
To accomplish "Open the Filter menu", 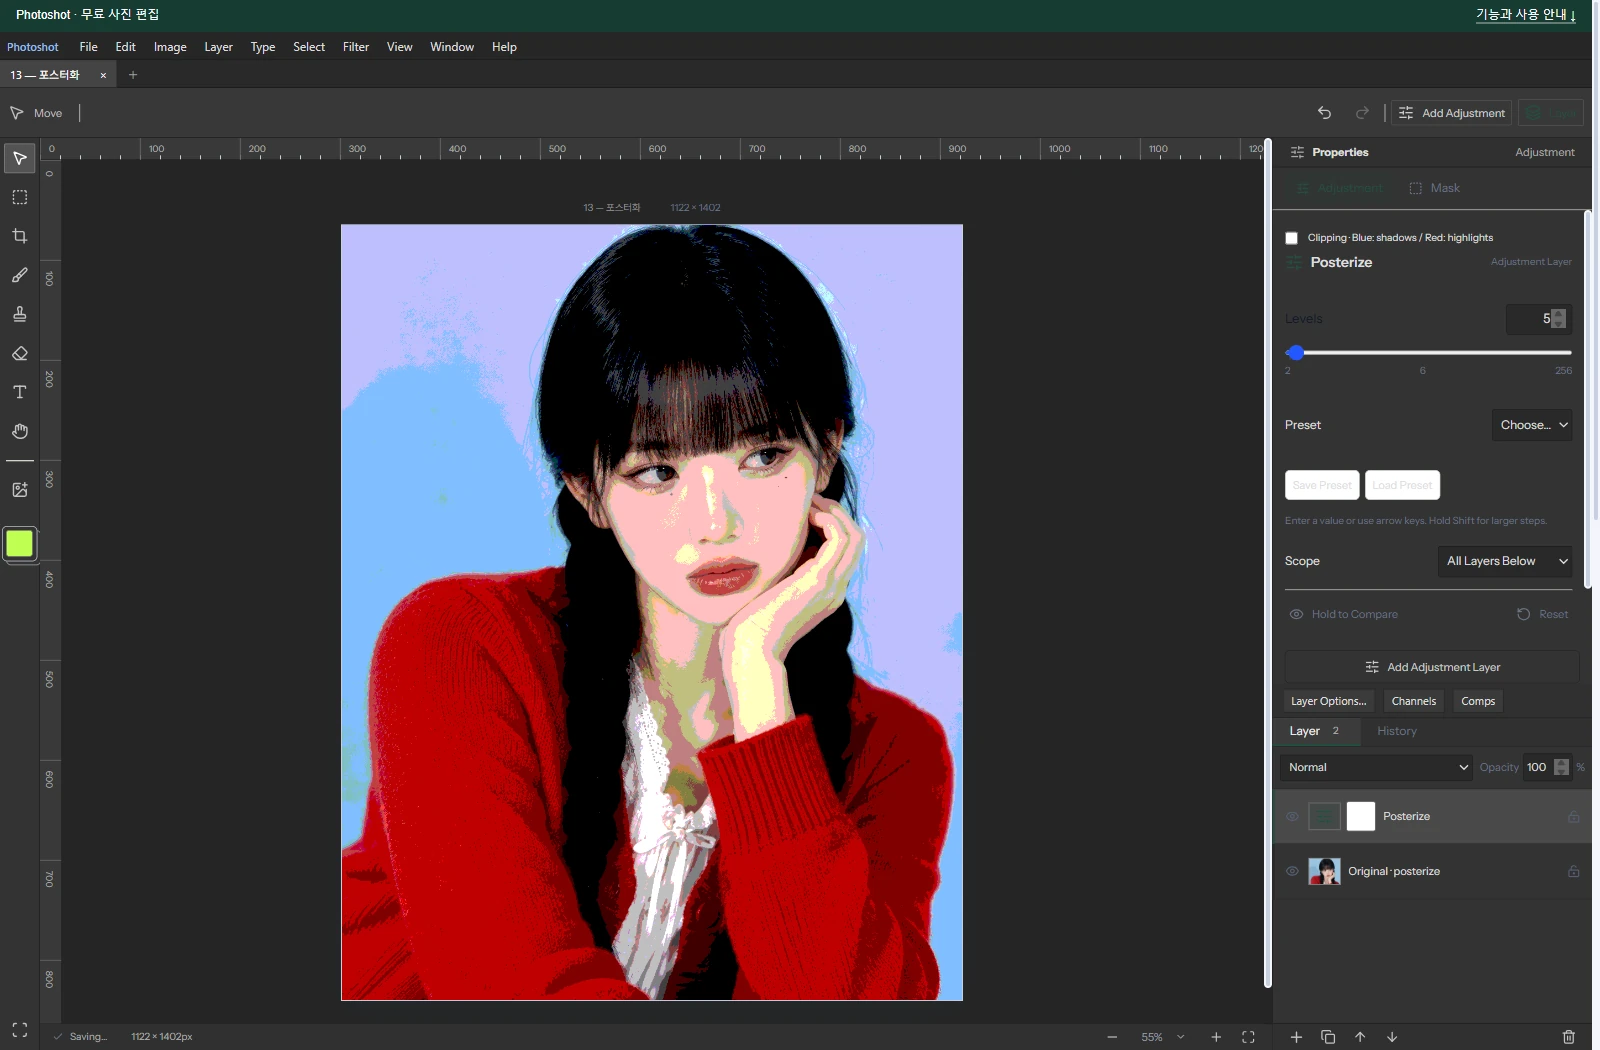I will coord(356,47).
